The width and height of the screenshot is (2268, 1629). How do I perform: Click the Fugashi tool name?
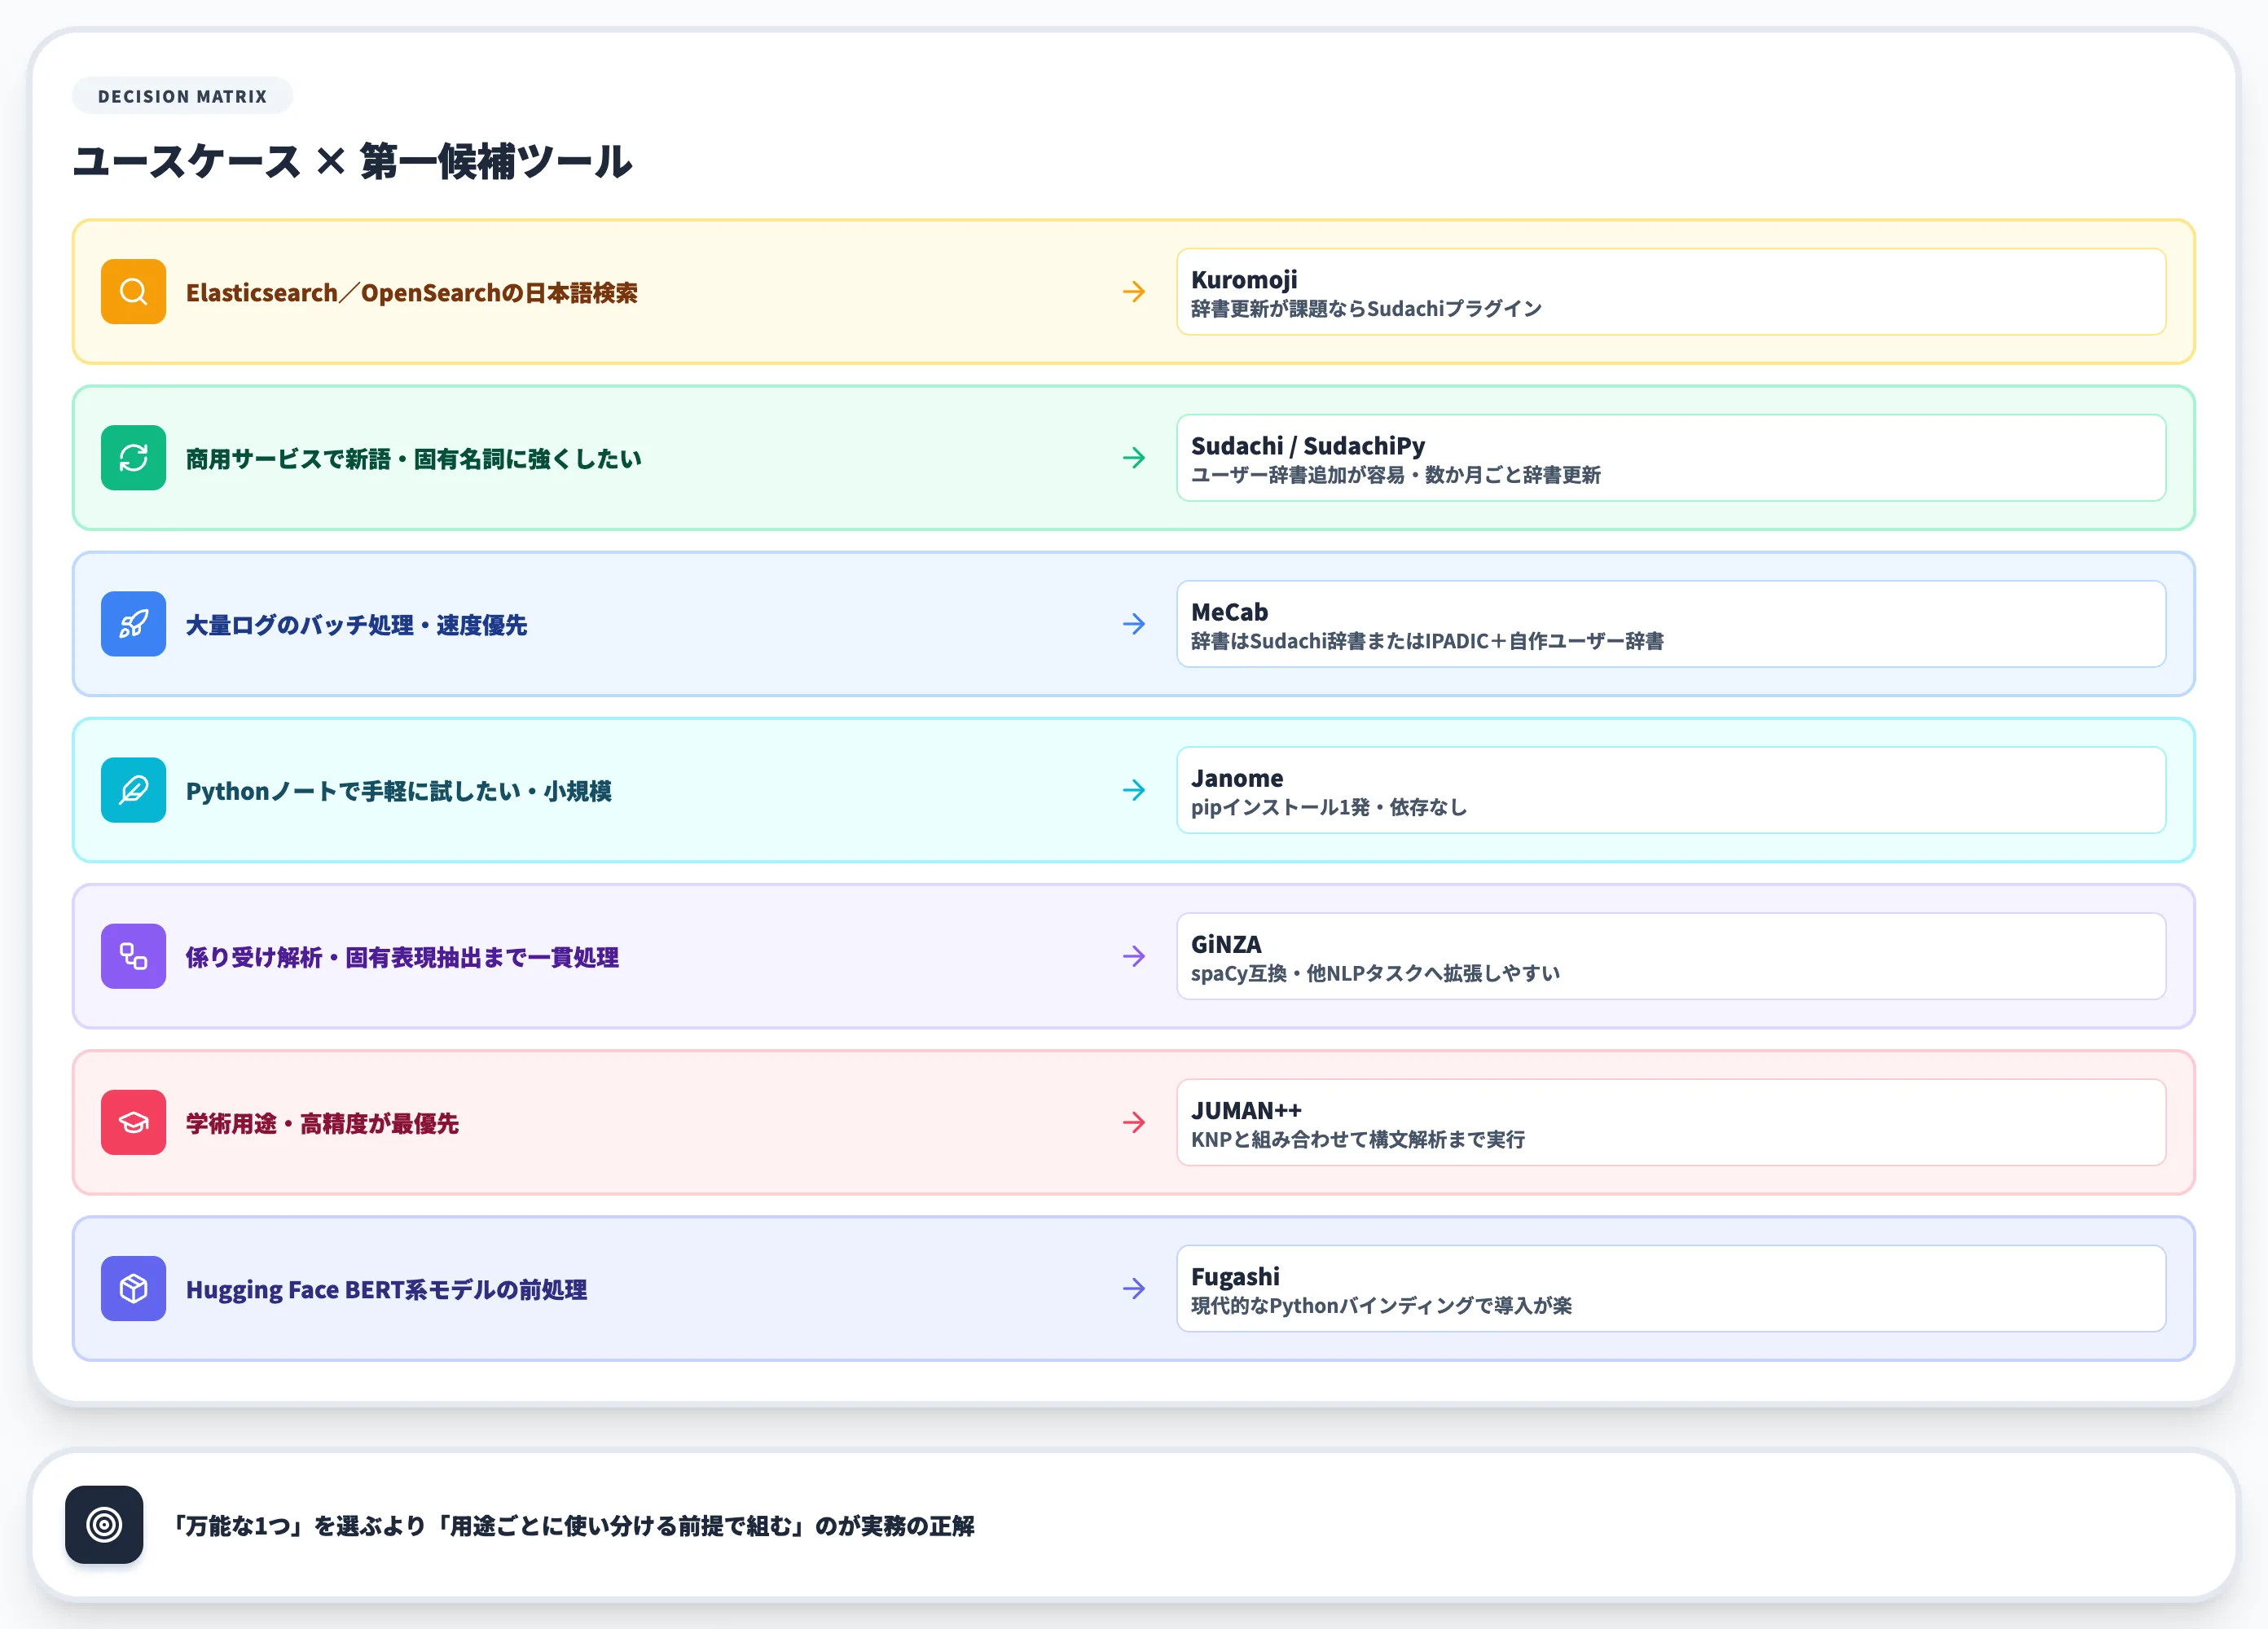tap(1235, 1276)
